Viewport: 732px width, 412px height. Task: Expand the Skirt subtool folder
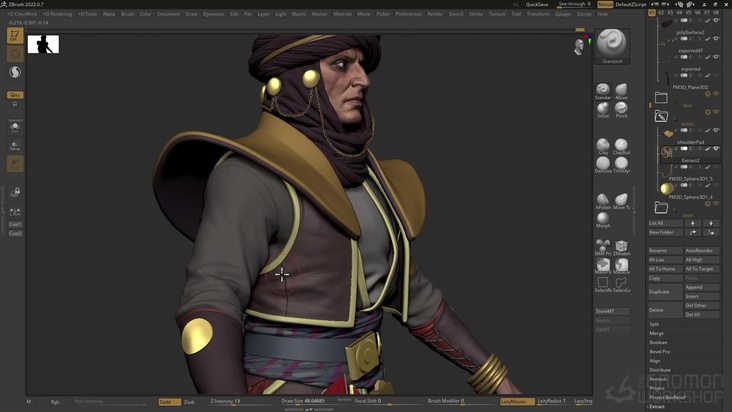(661, 98)
